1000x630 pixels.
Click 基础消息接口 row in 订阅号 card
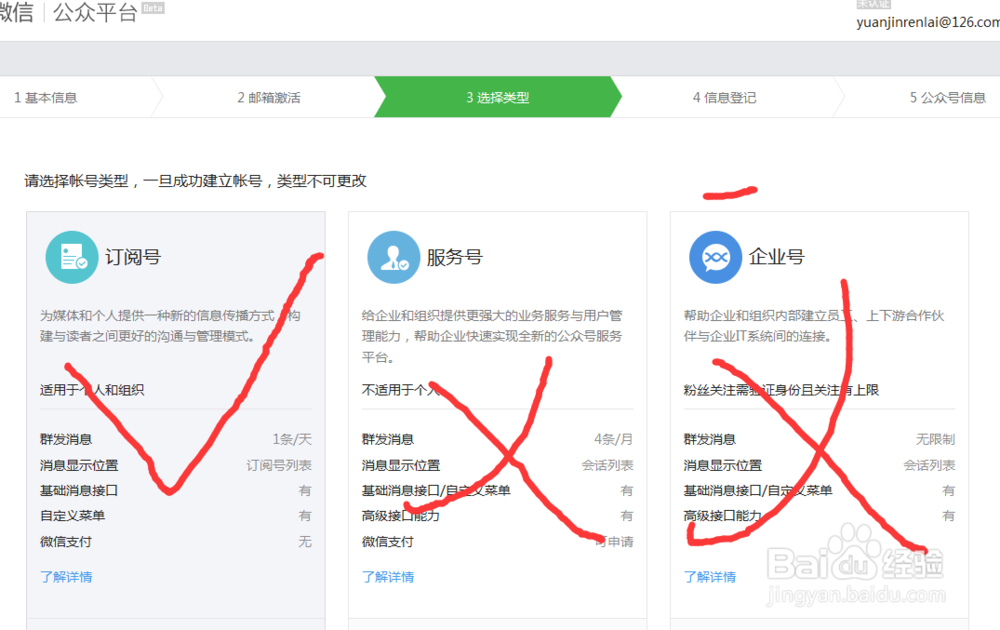(x=175, y=490)
